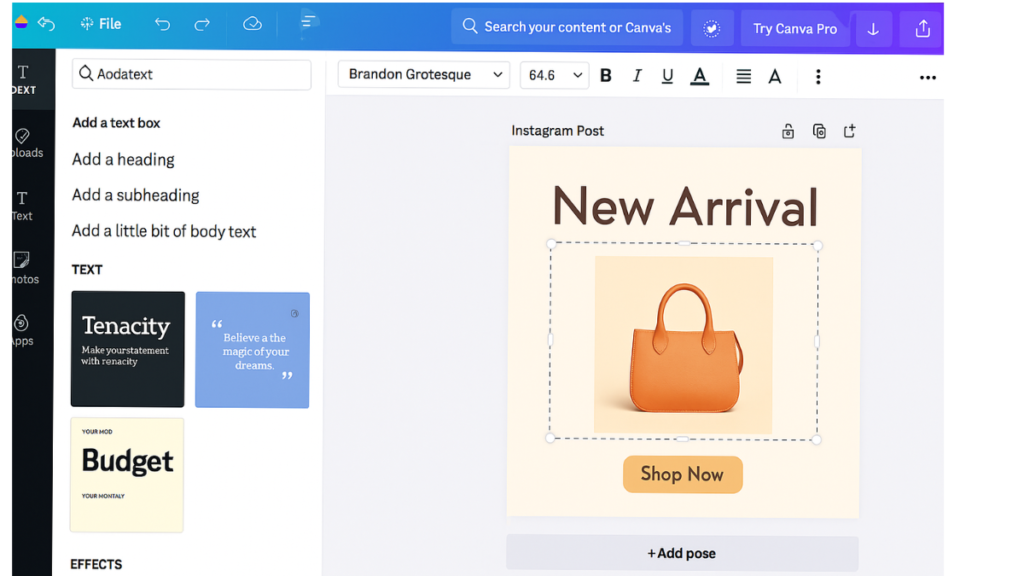Click the text alignment icon
This screenshot has height=576, width=1024.
click(x=743, y=76)
